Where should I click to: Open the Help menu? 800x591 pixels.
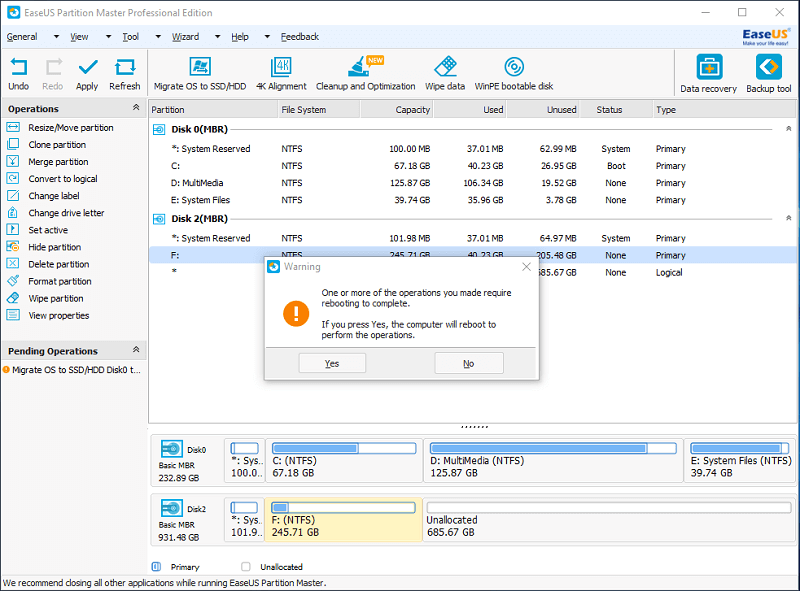(240, 37)
